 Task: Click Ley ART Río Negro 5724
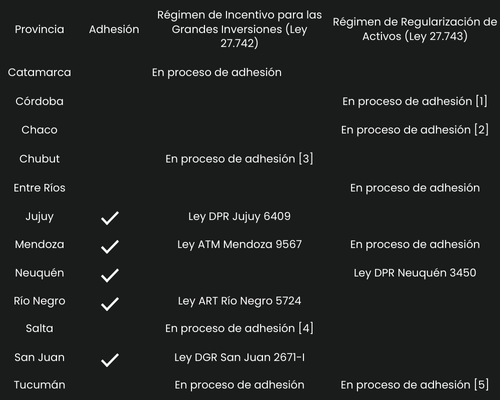pos(239,301)
